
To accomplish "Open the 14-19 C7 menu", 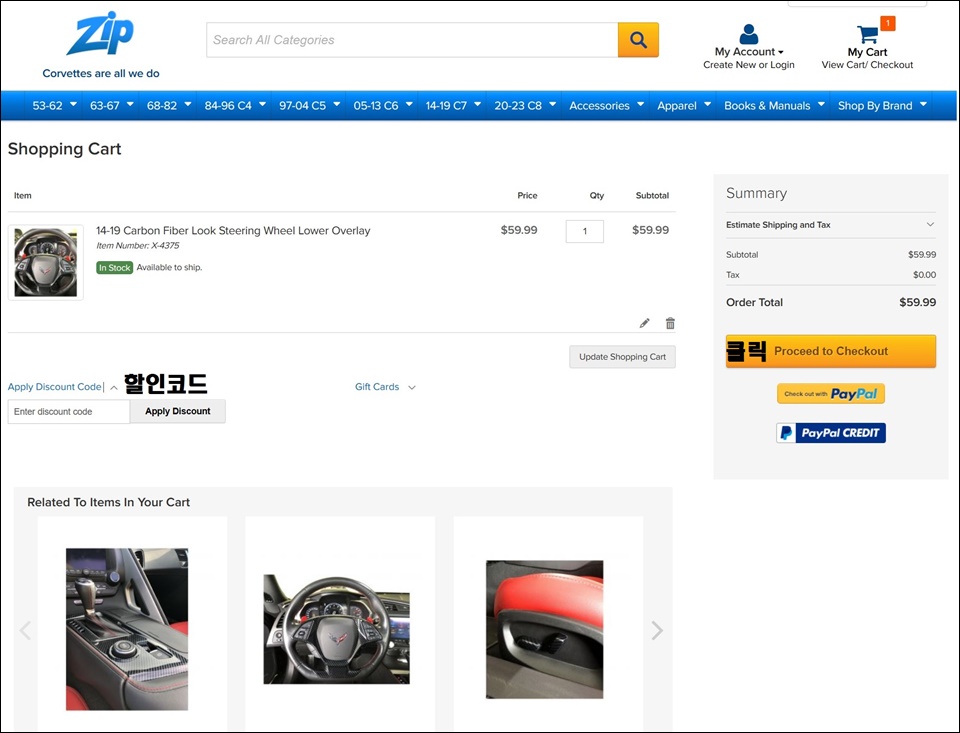I will pos(453,105).
